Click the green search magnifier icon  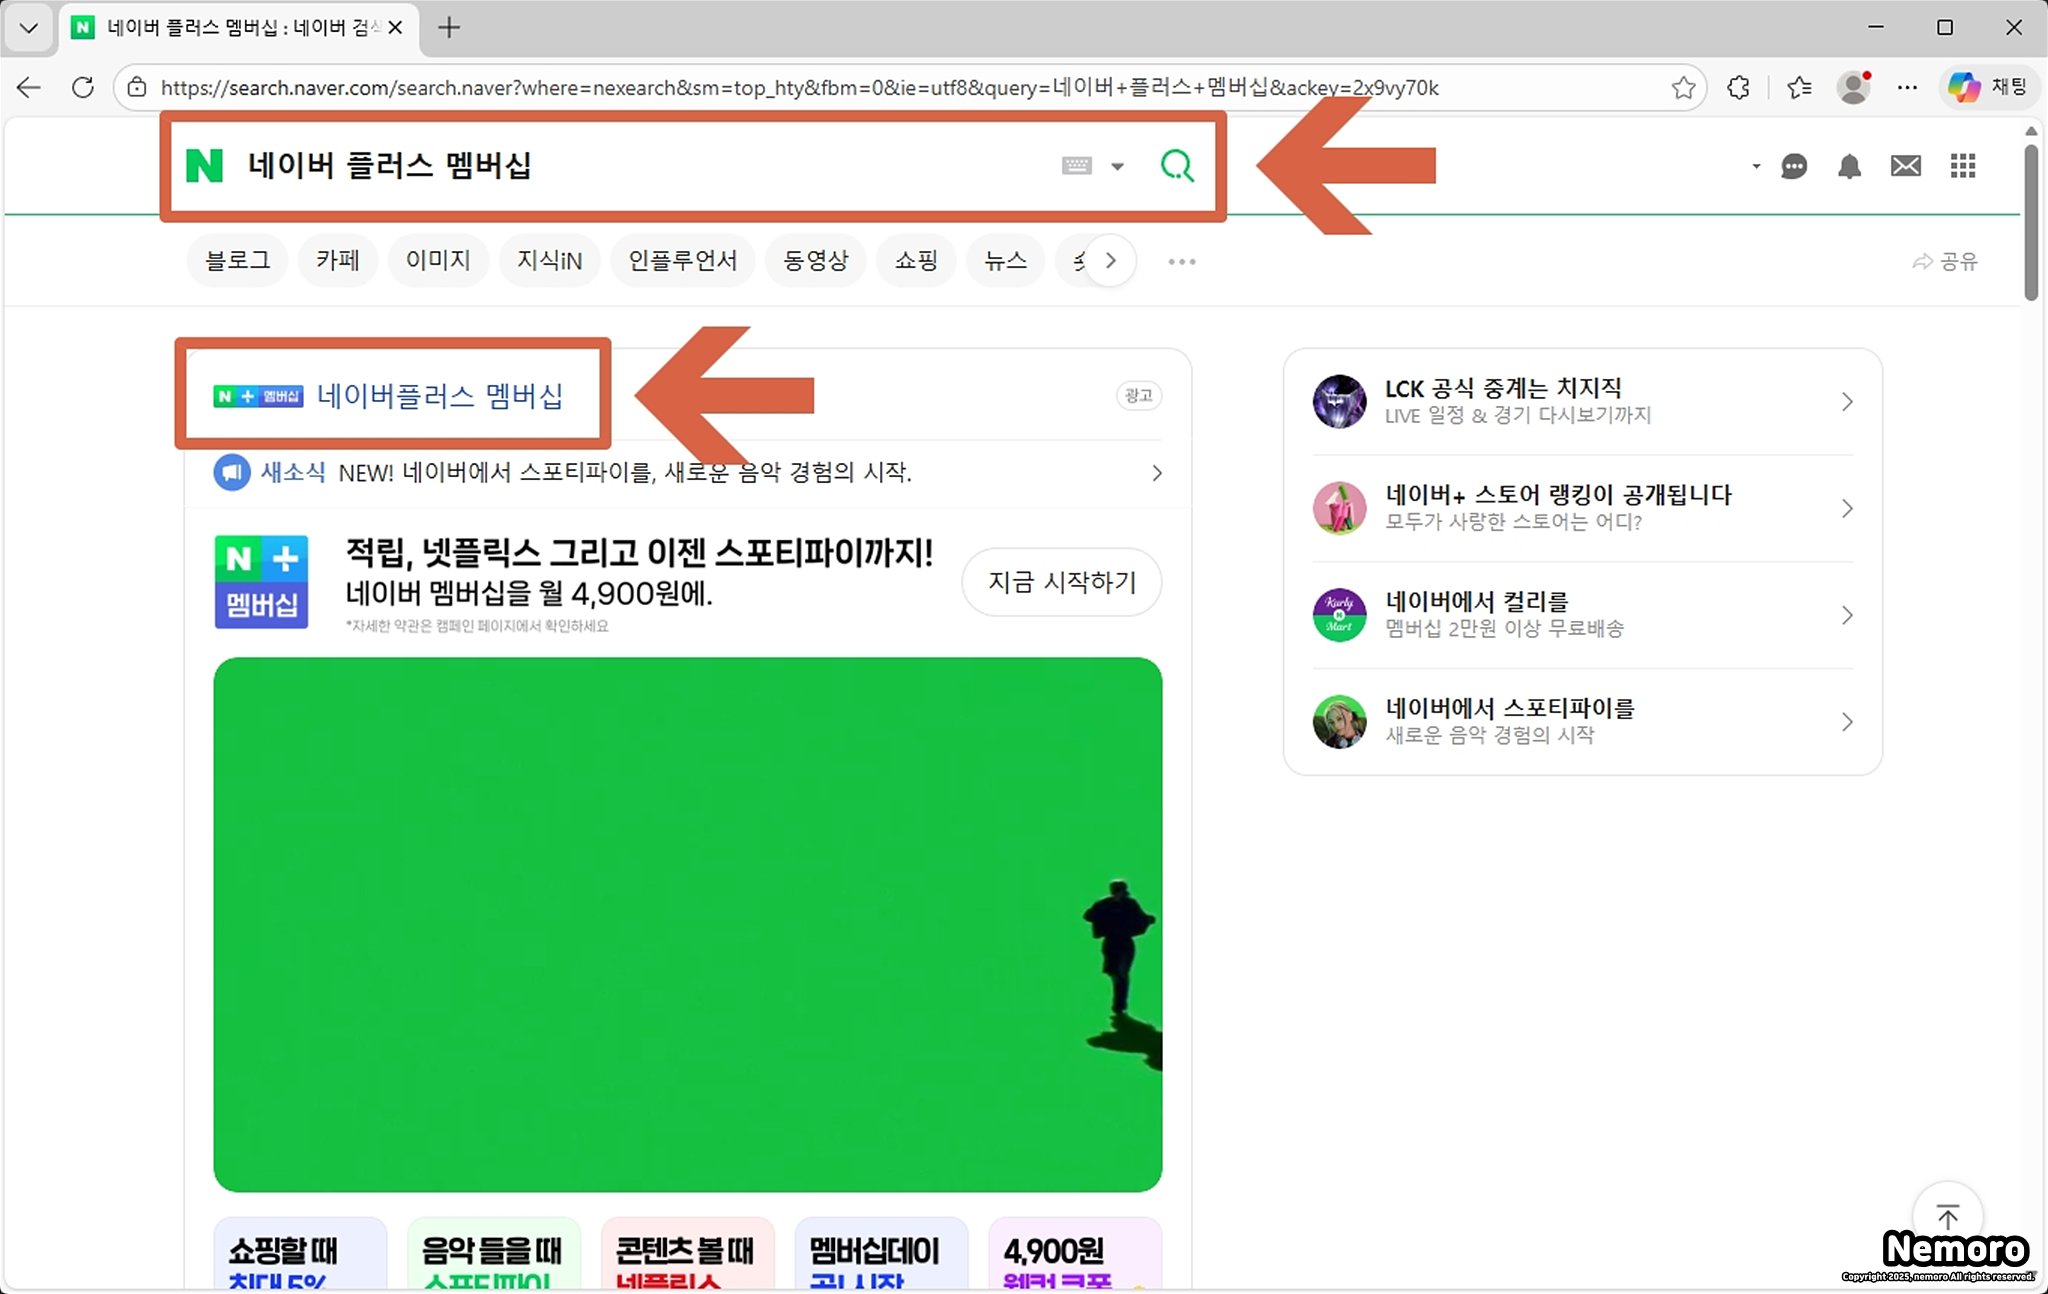point(1177,165)
